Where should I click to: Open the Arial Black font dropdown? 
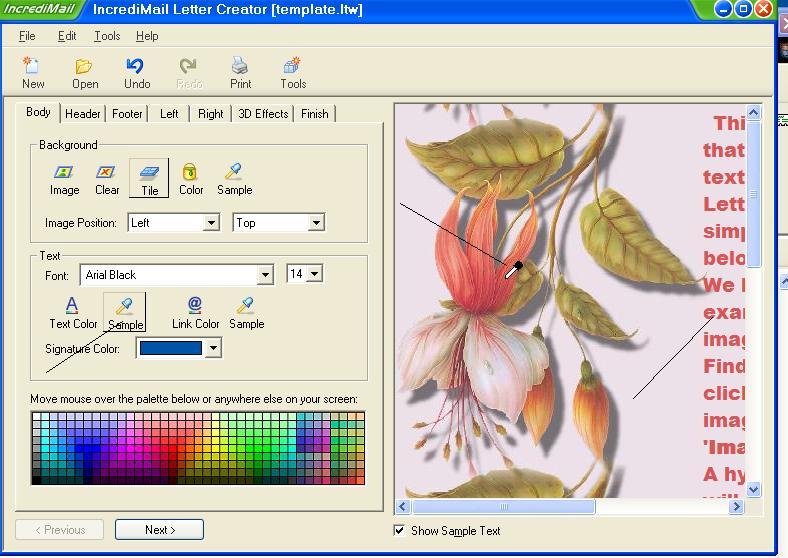coord(265,275)
